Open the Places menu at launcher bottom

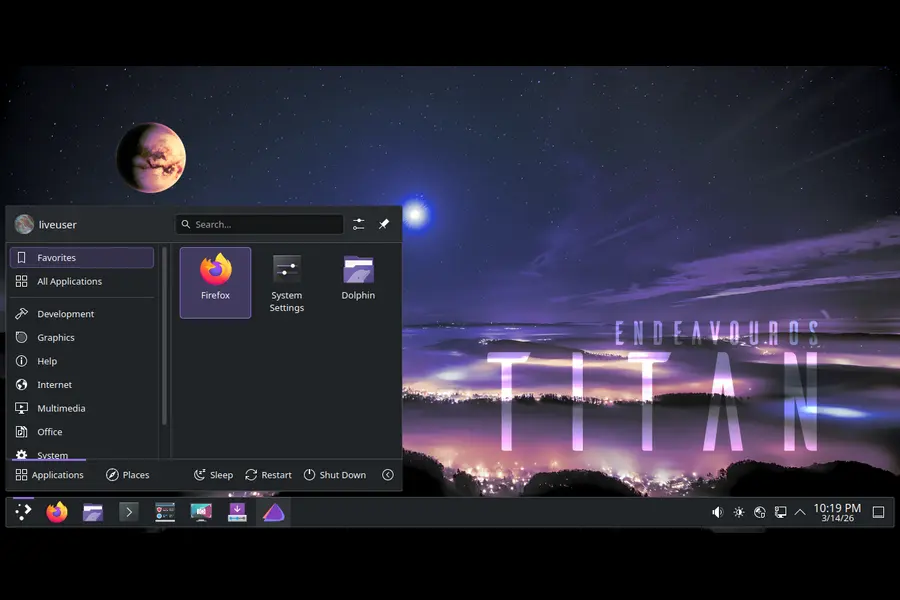[x=128, y=475]
